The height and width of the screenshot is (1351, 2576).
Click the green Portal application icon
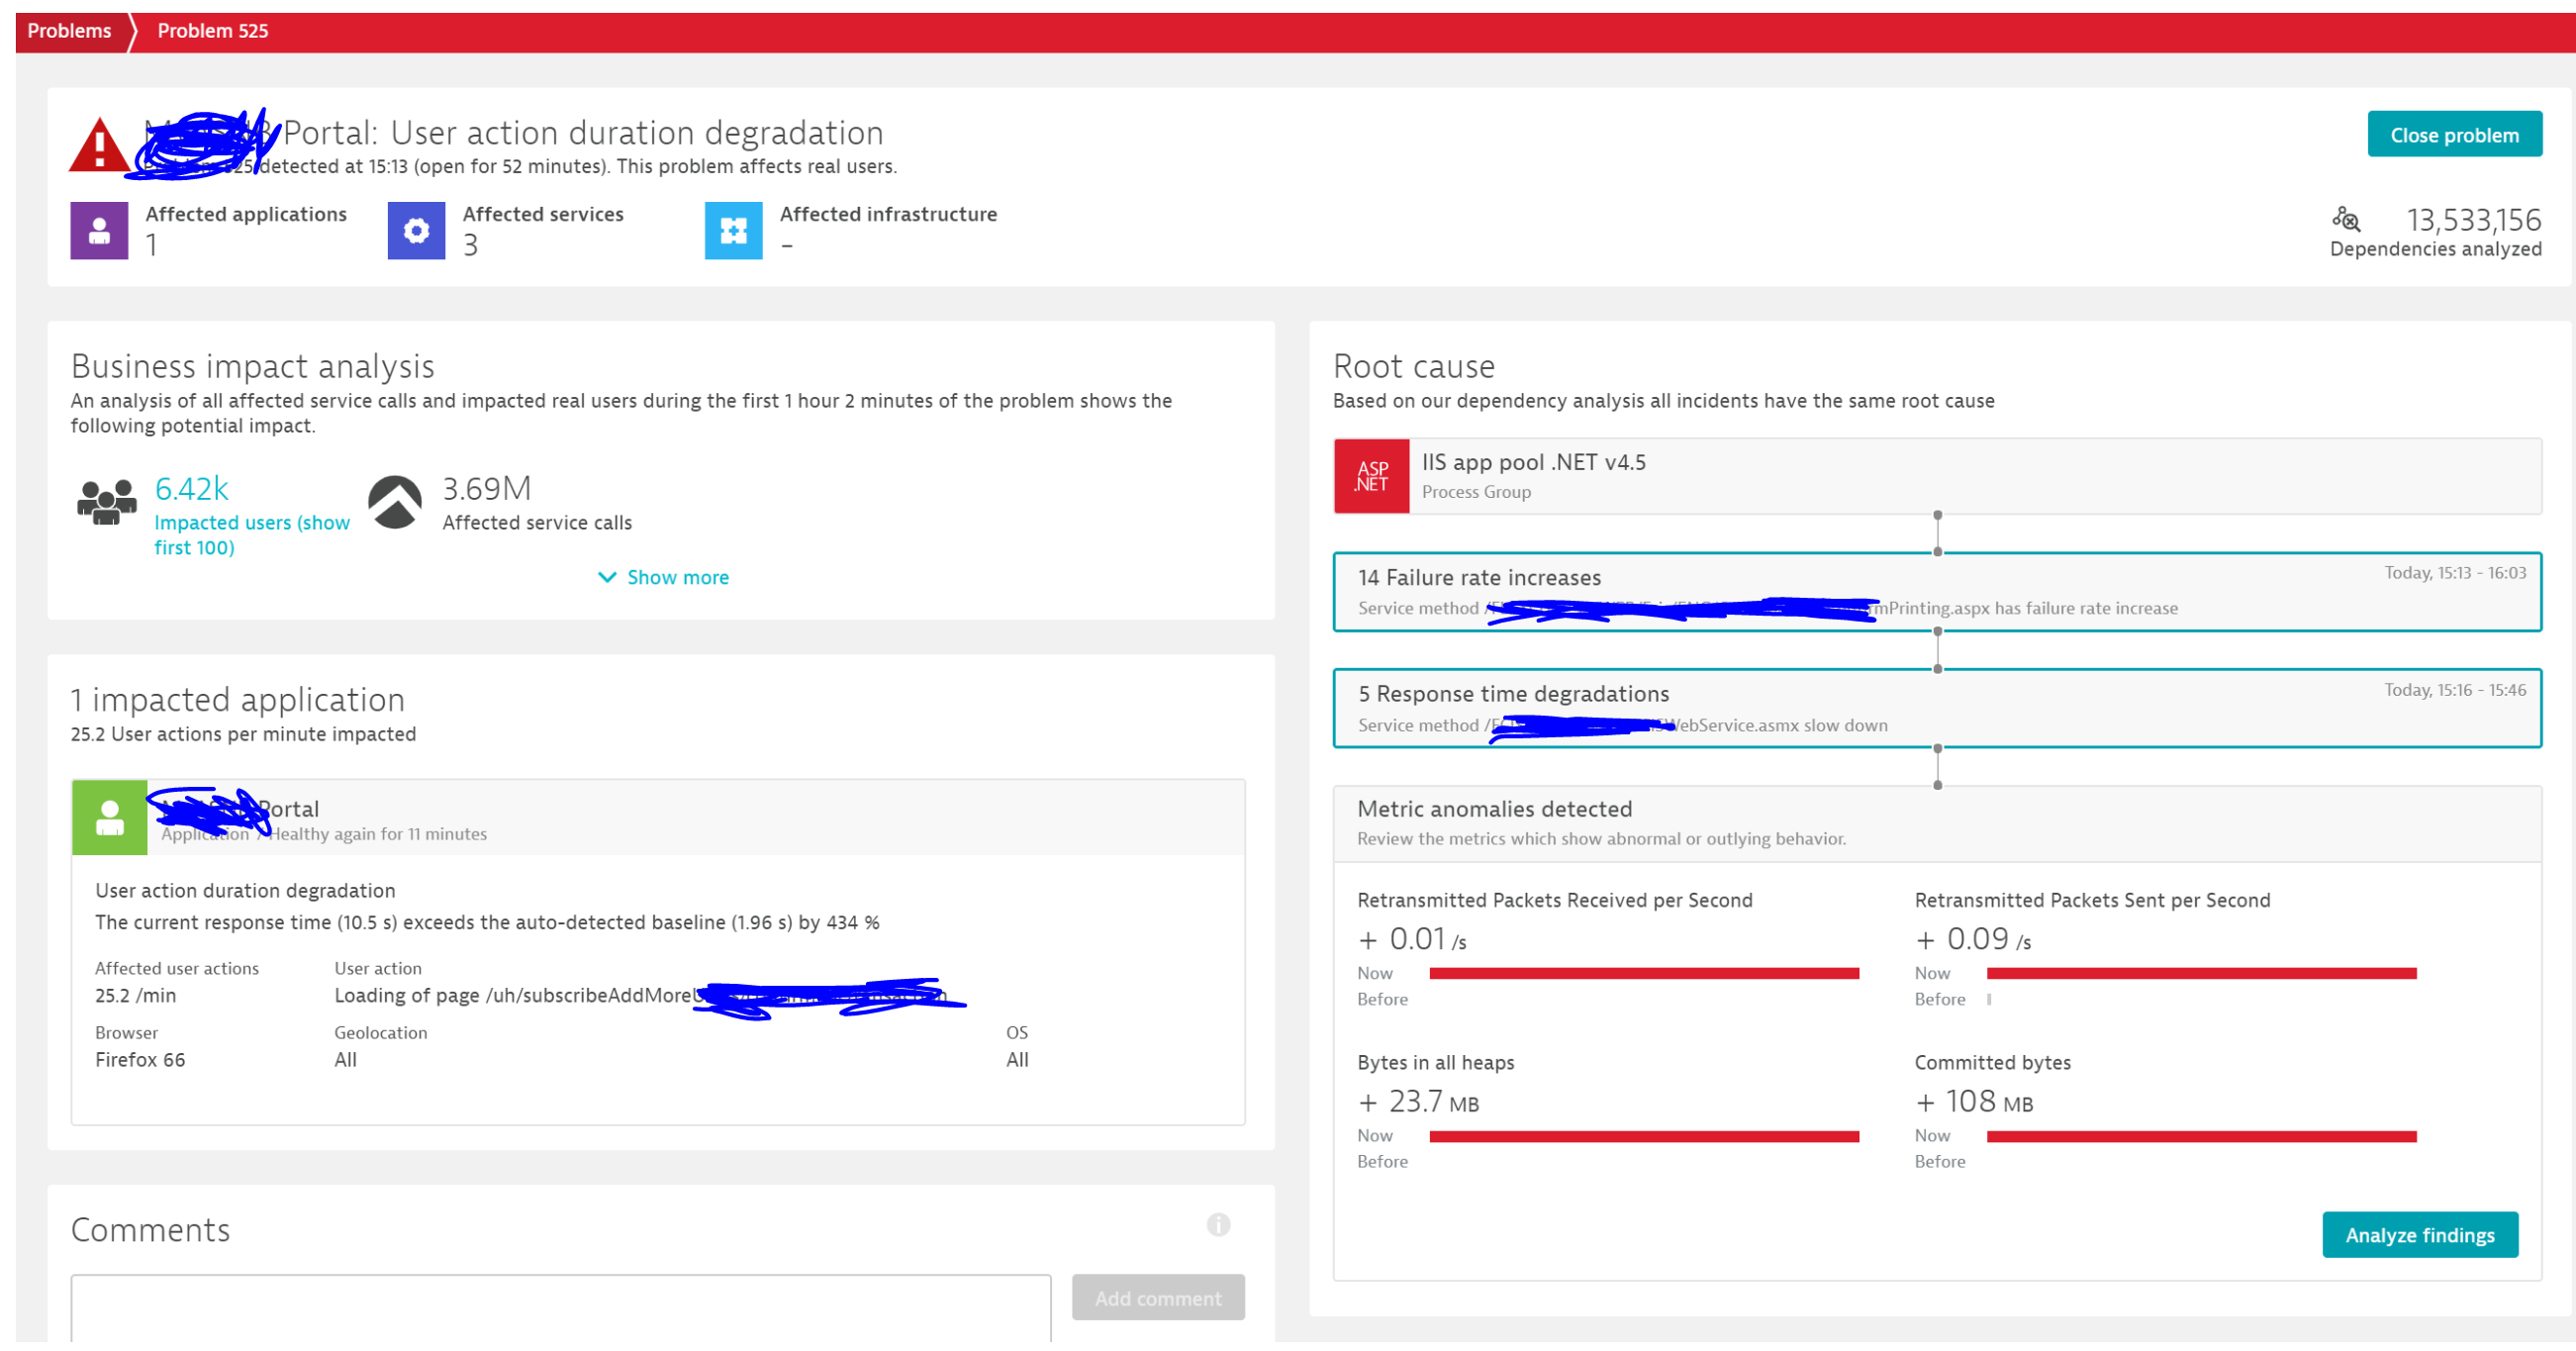110,818
